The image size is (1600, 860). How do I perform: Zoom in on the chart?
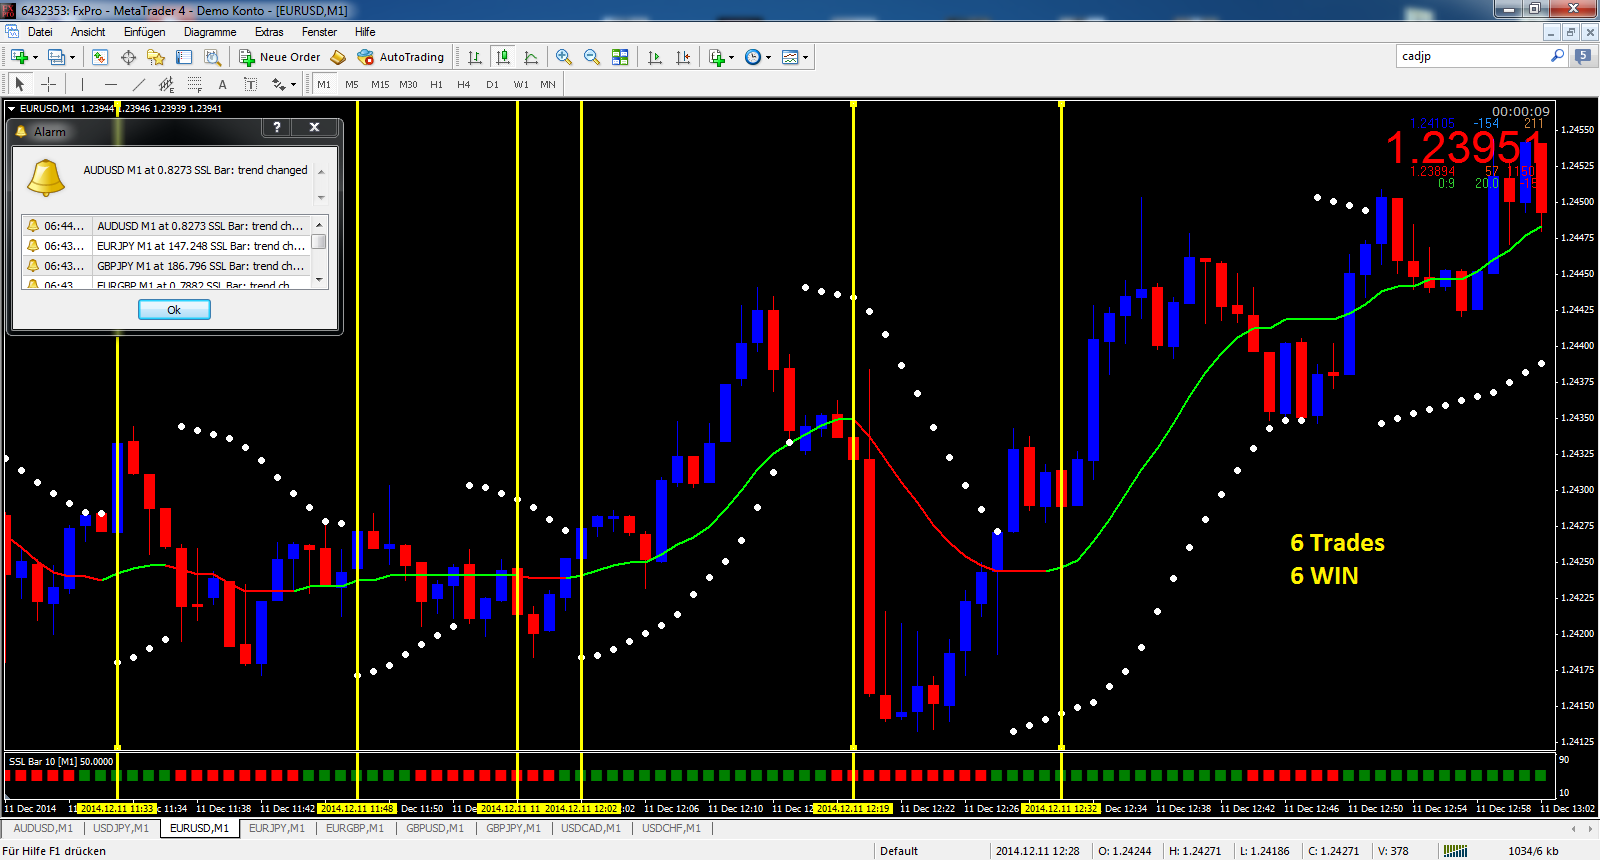coord(564,57)
